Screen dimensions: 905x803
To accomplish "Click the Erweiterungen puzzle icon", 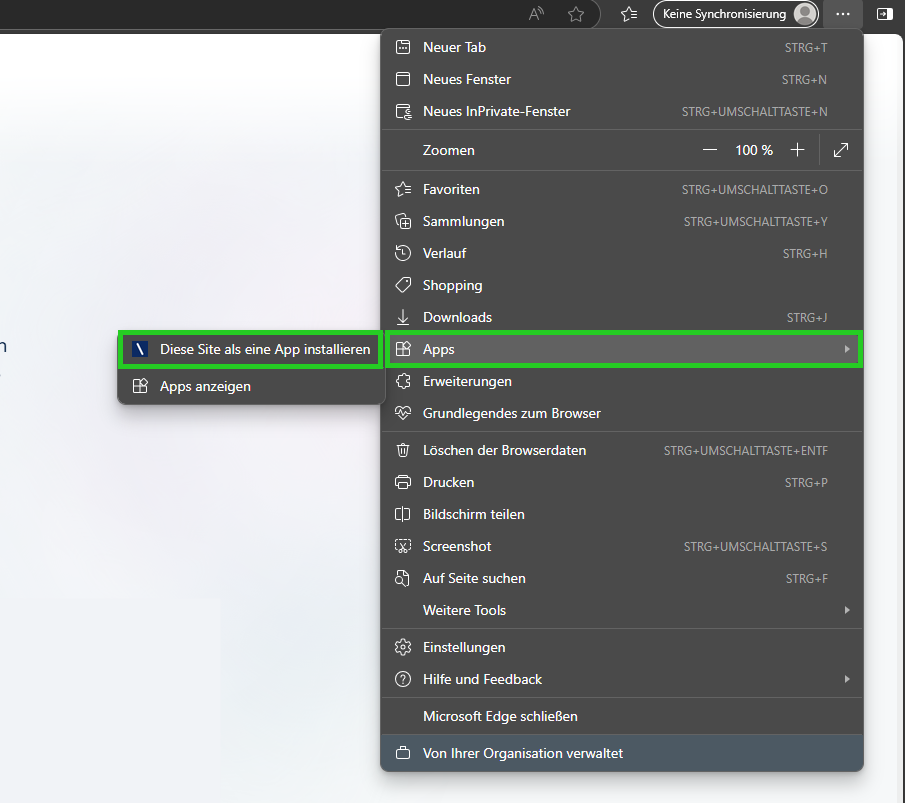I will 403,381.
